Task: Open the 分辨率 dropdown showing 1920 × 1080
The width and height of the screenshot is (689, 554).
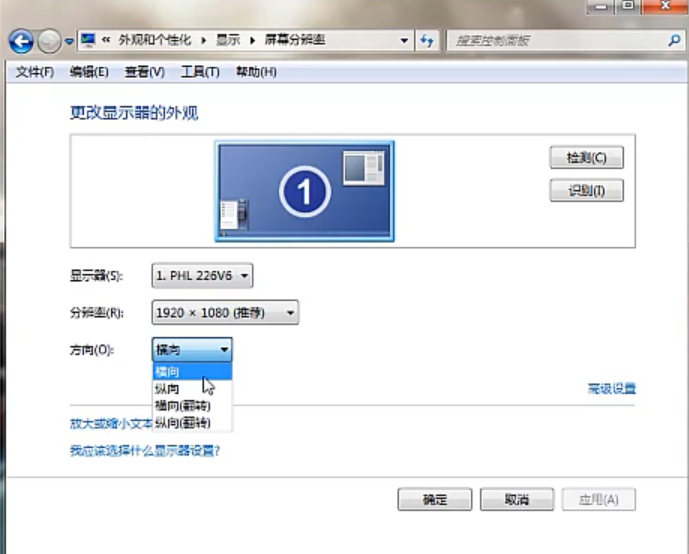Action: coord(225,313)
